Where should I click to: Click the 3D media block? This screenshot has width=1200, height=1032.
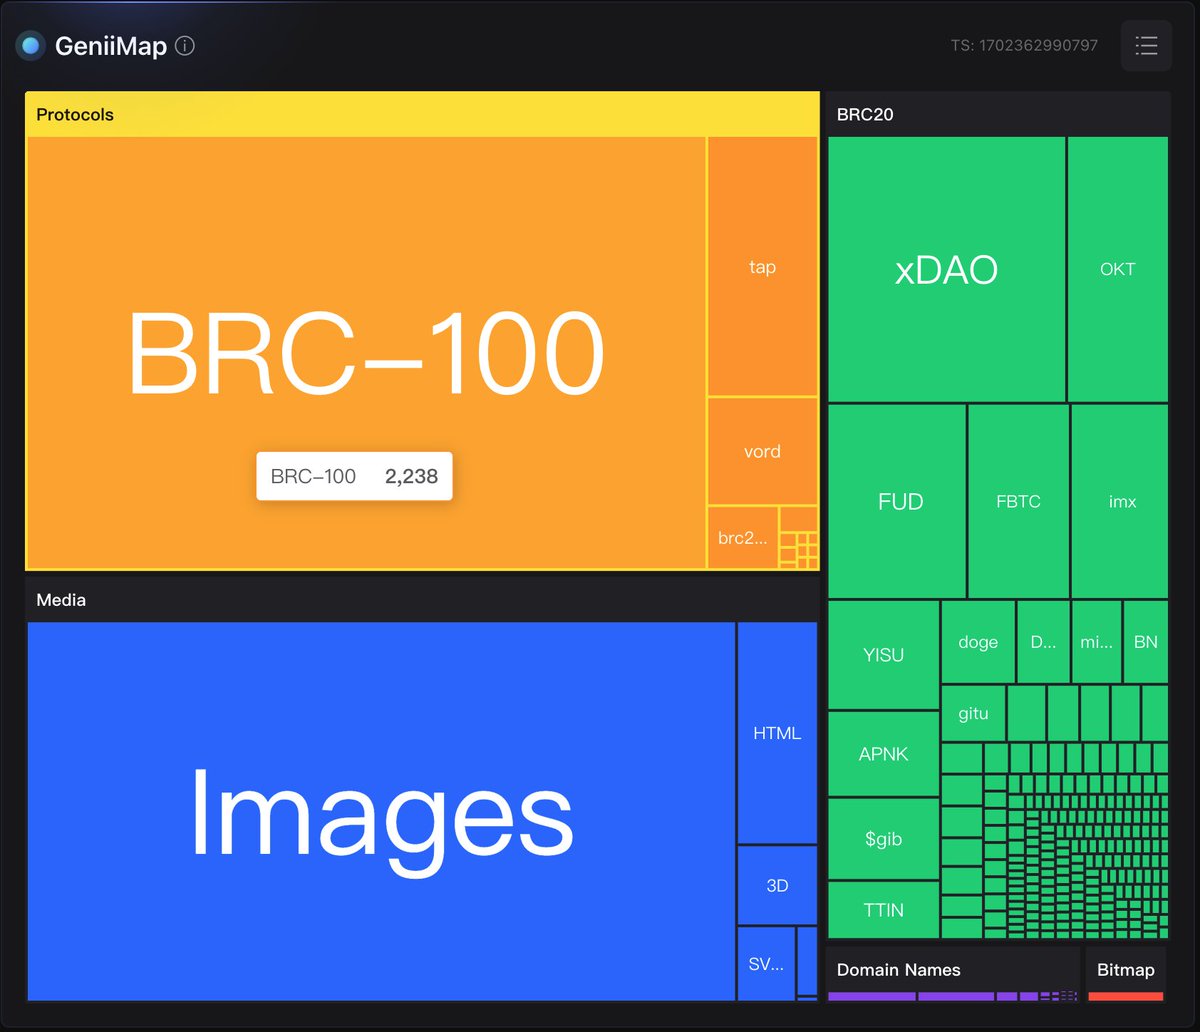pos(777,884)
